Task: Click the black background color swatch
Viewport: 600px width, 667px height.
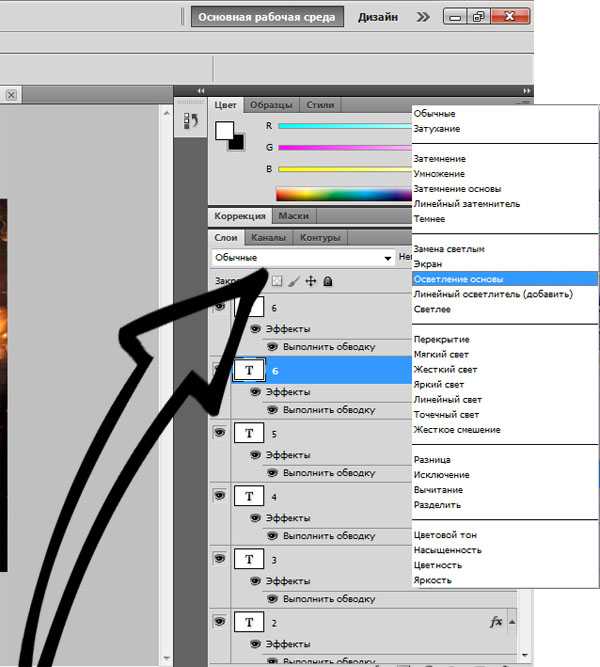Action: point(238,143)
